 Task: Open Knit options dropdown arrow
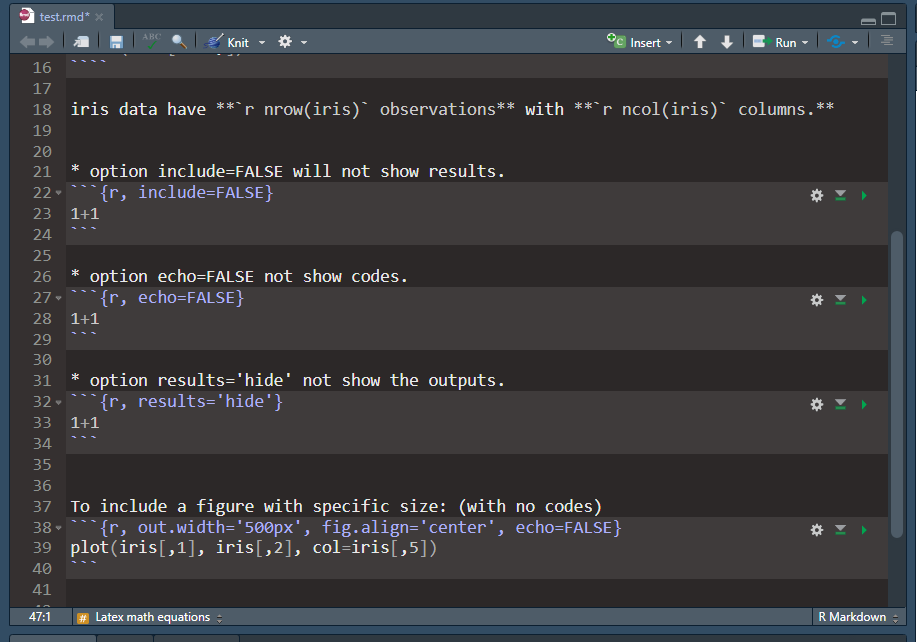[261, 43]
